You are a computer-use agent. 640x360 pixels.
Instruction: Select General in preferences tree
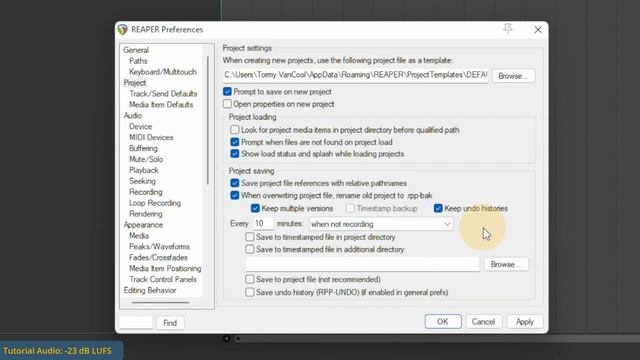tap(136, 50)
